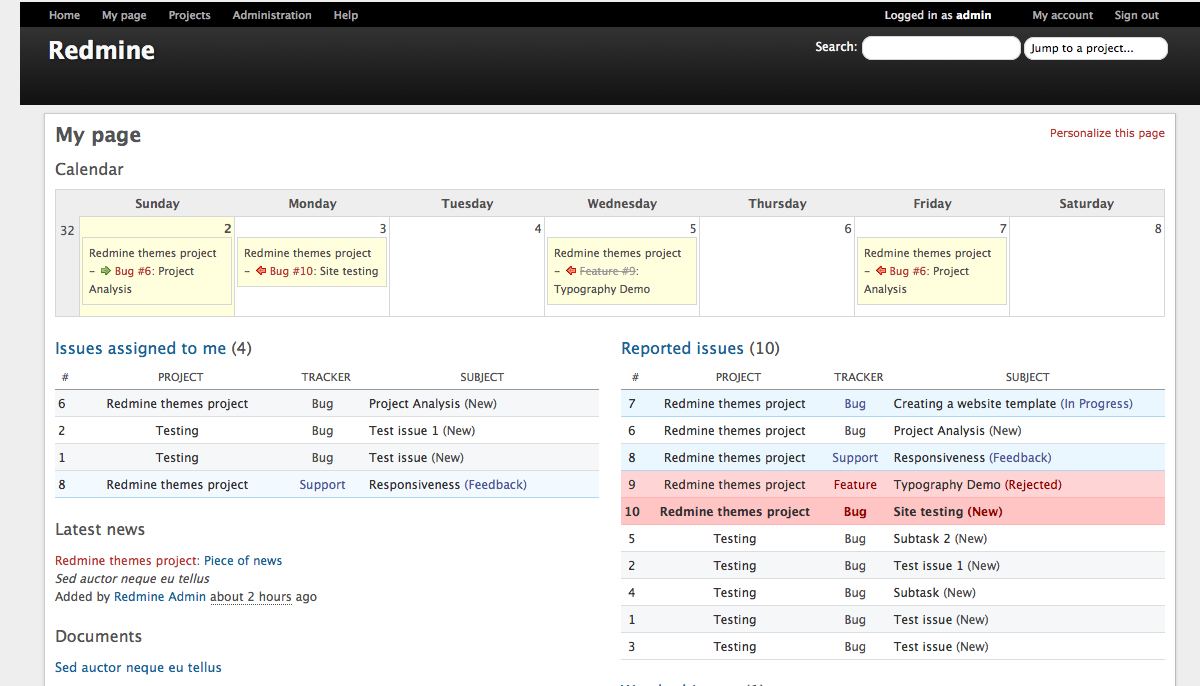Open Typography Demo (Rejected) issue
The image size is (1200, 686).
[977, 485]
